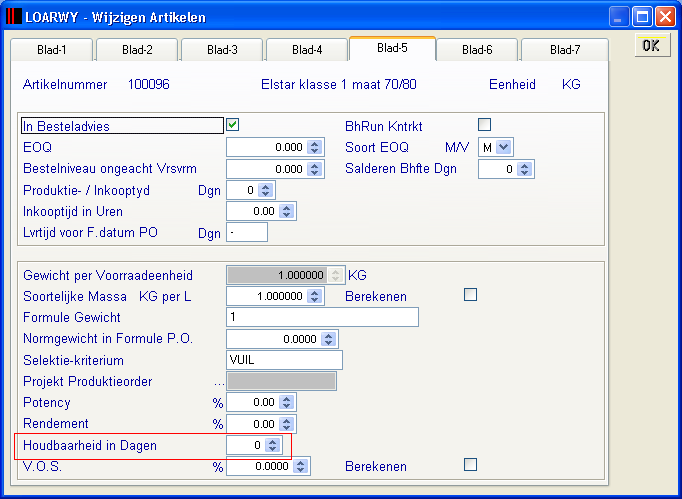Select the Blad-5 tab
Image resolution: width=682 pixels, height=499 pixels.
point(392,48)
